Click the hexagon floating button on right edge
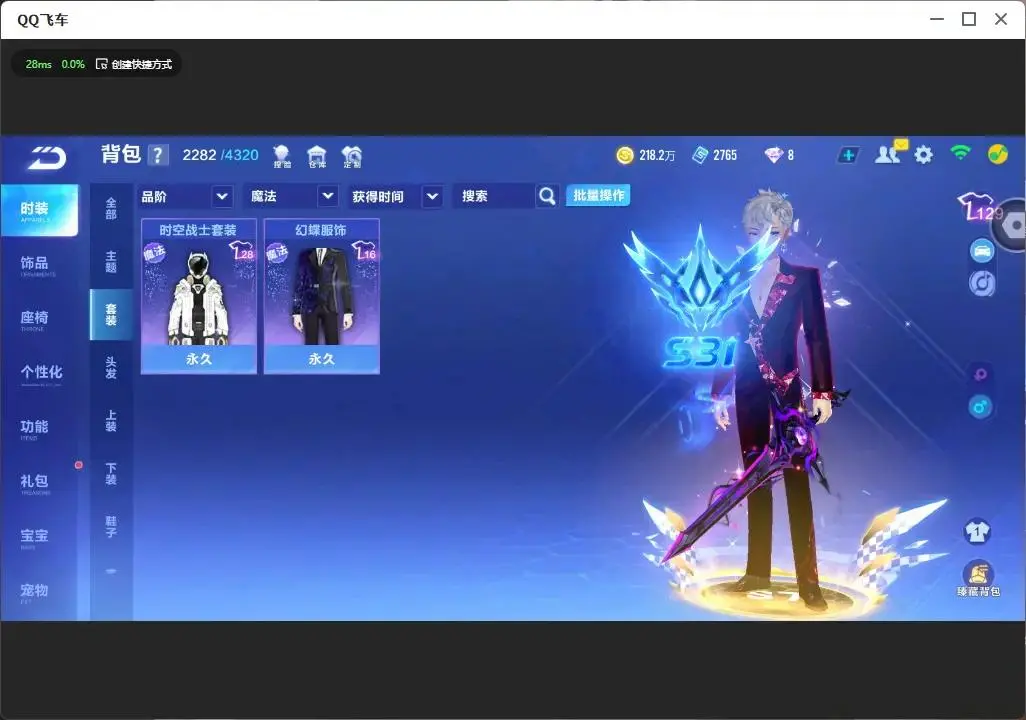 1013,225
